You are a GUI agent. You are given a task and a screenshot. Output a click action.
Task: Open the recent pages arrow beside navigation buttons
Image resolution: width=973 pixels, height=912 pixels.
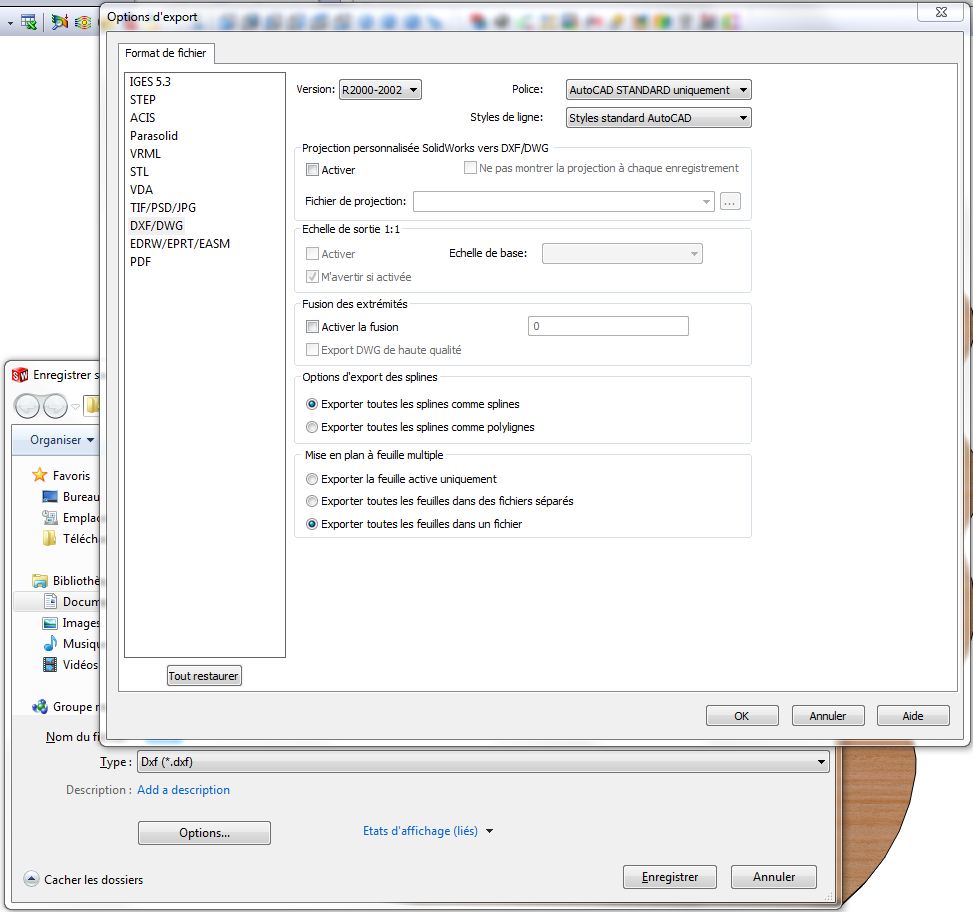coord(76,407)
